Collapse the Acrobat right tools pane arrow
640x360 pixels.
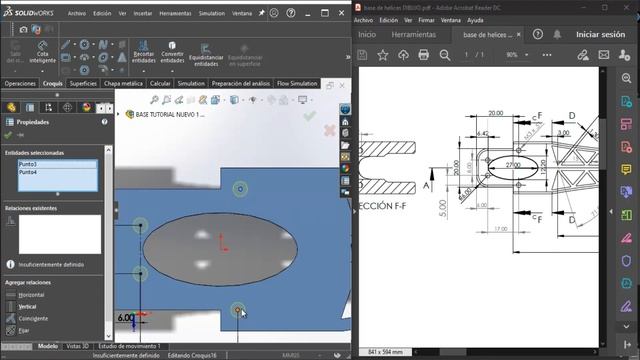point(611,211)
